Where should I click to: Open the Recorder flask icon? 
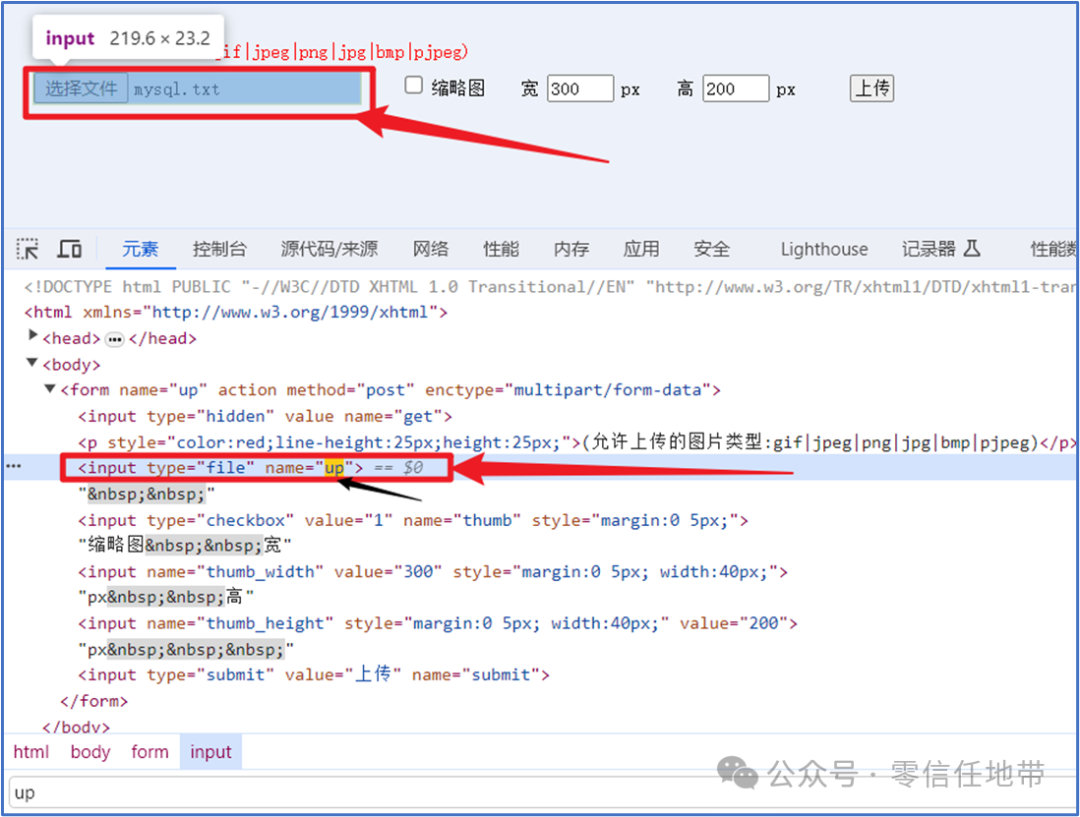point(972,248)
